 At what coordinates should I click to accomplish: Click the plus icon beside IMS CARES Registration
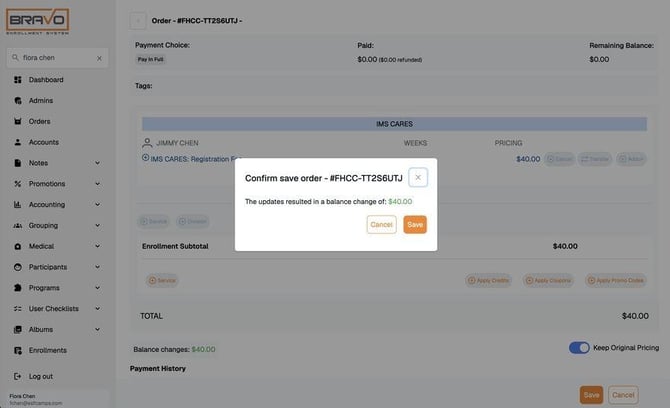(x=145, y=158)
